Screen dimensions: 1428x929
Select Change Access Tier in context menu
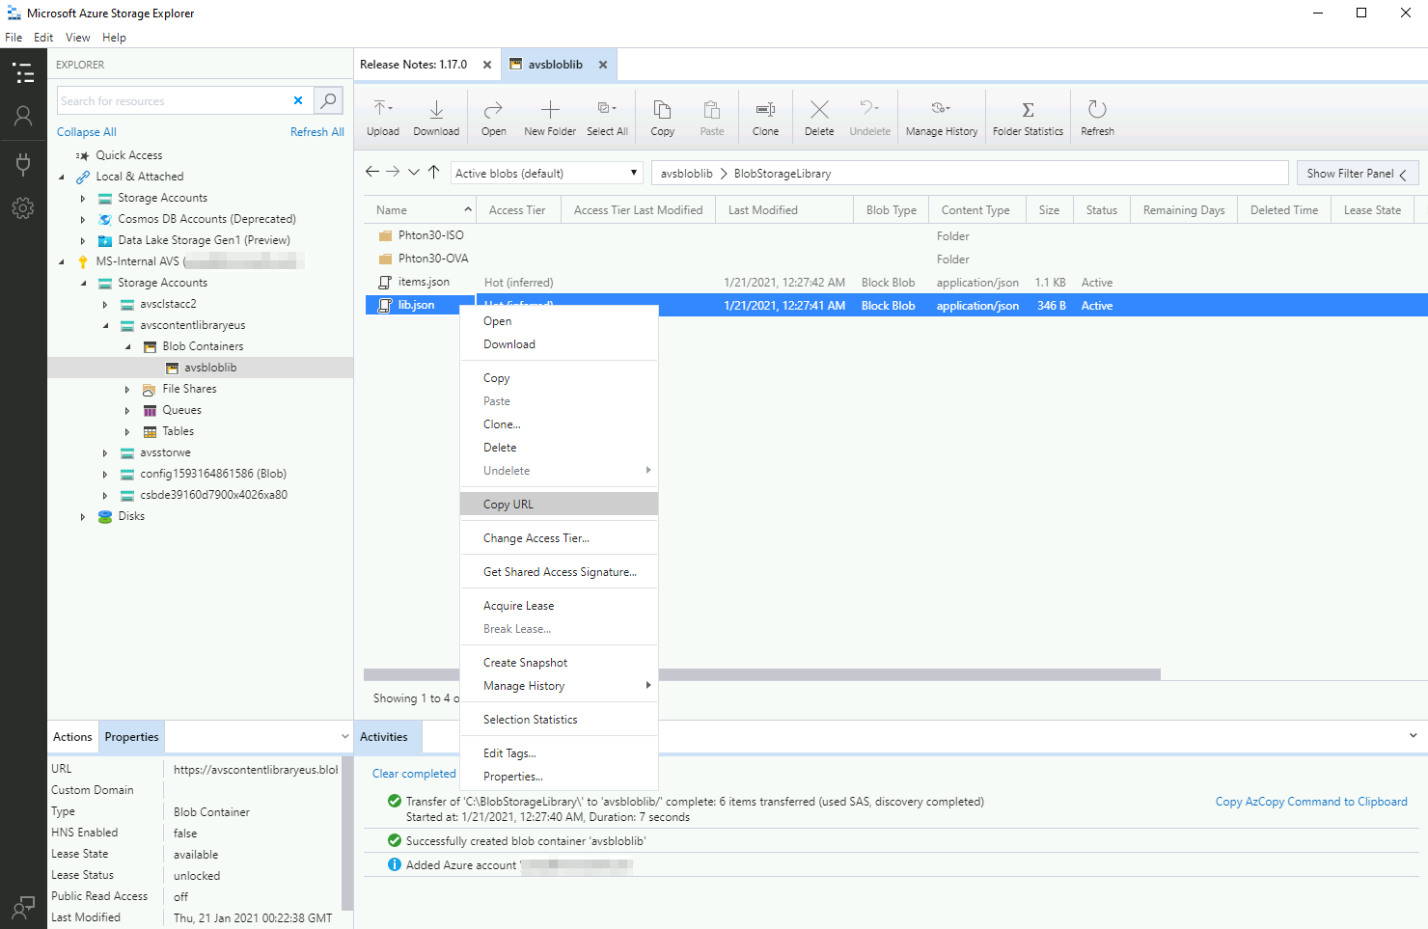(x=559, y=538)
